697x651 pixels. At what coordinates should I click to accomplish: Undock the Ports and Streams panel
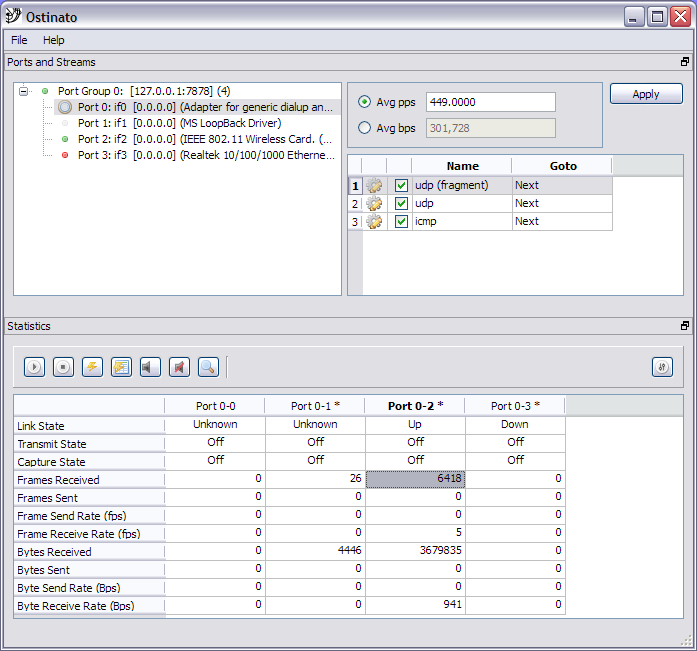click(685, 62)
